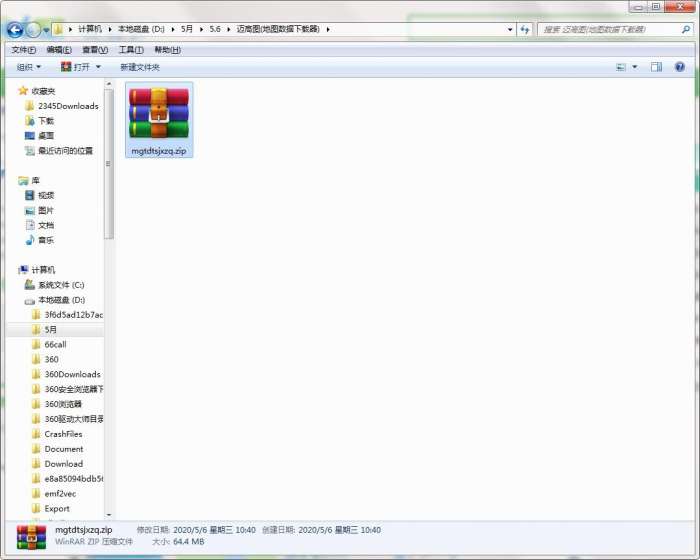Screen dimensions: 700x560
Task: Click the WinRAR icon in details pane
Action: pos(31,536)
